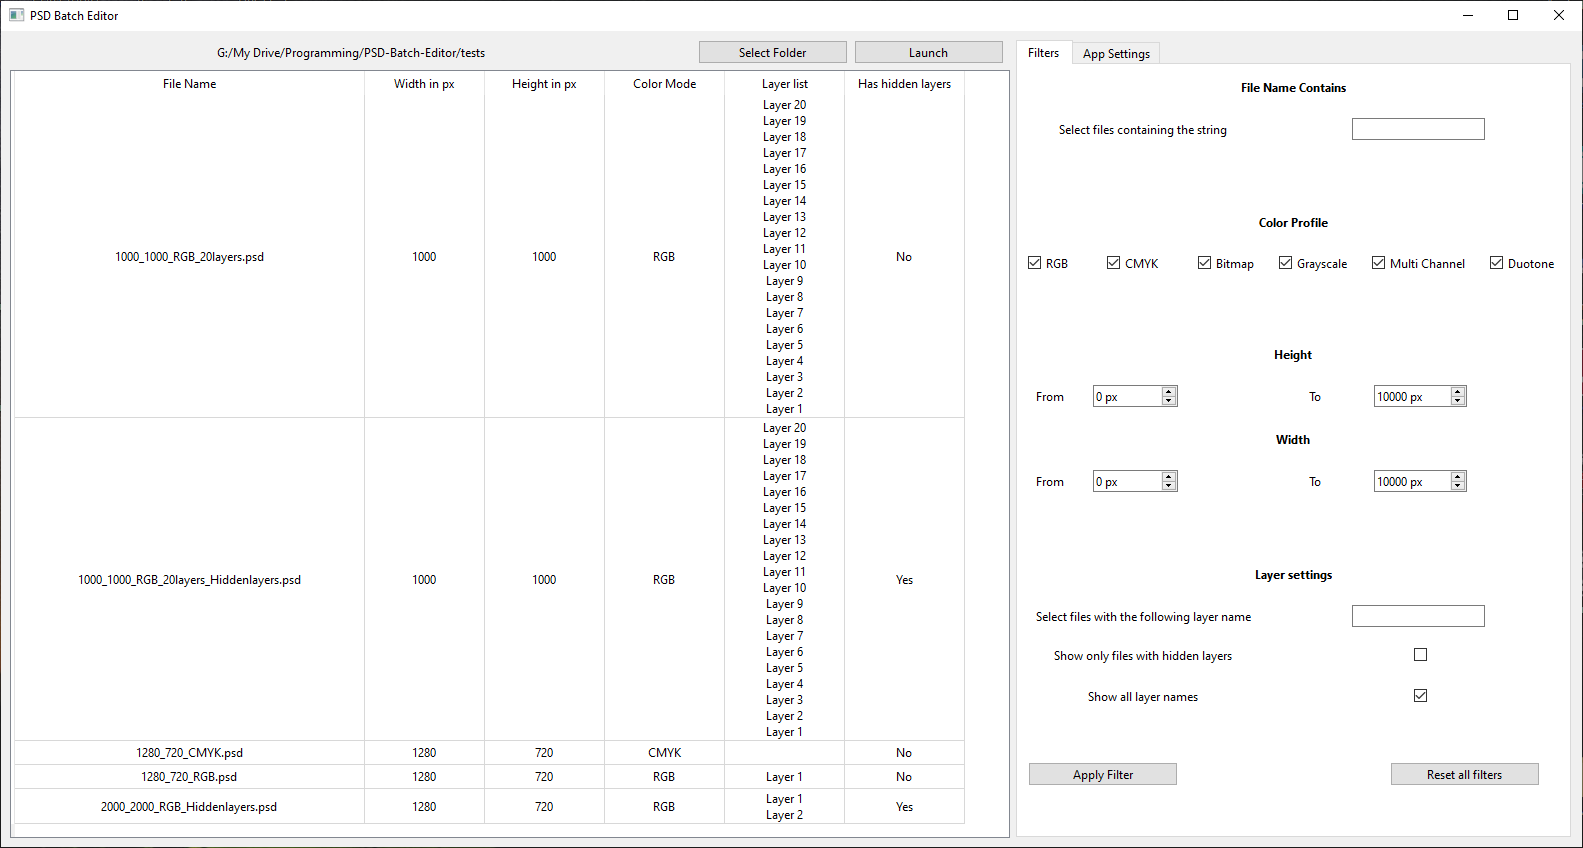Click the PSD Batch Editor title bar icon
The image size is (1583, 848).
[x=16, y=15]
